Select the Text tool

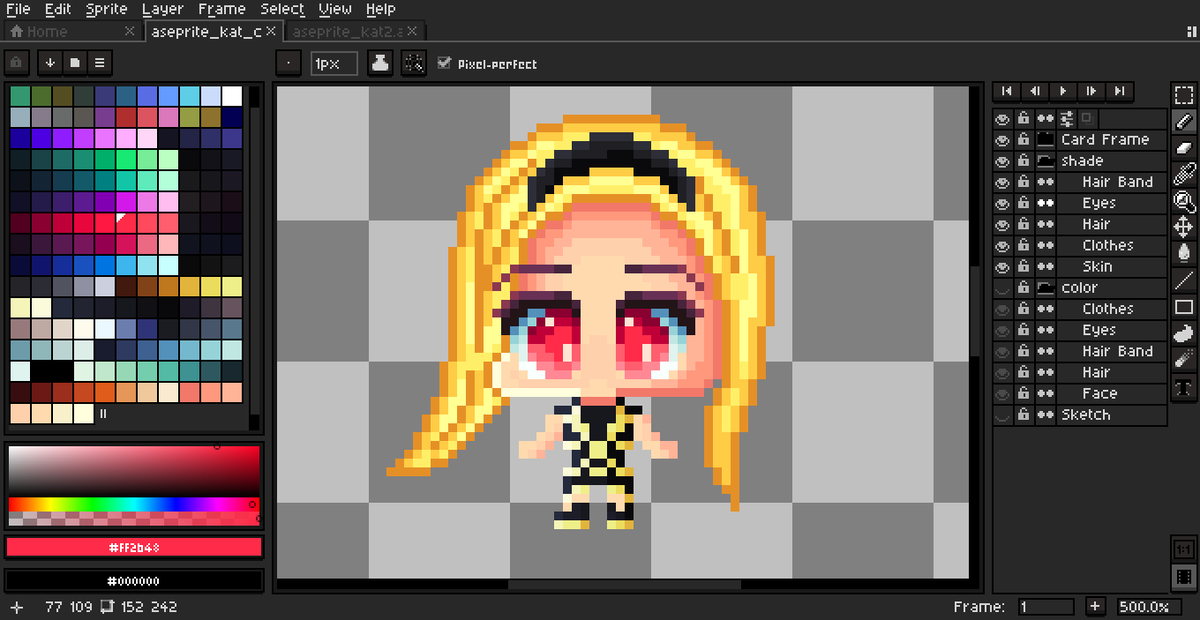(1184, 386)
